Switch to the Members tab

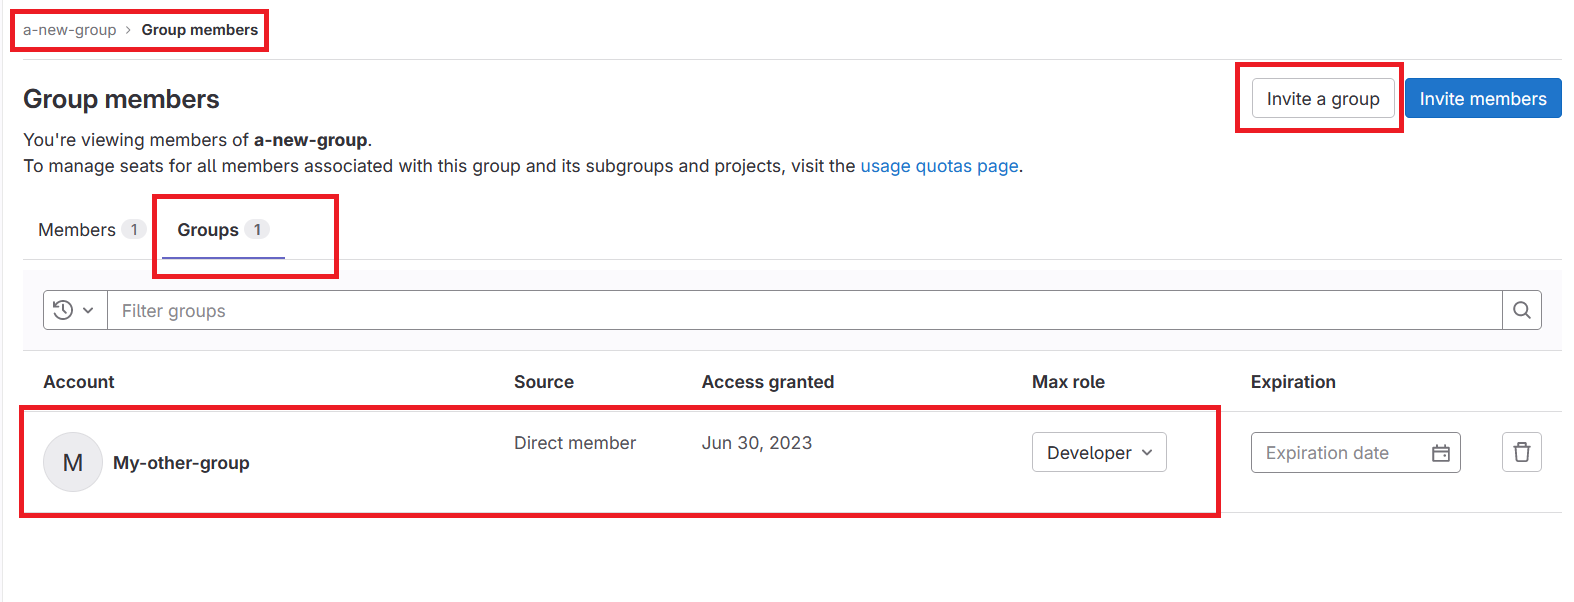click(x=78, y=230)
